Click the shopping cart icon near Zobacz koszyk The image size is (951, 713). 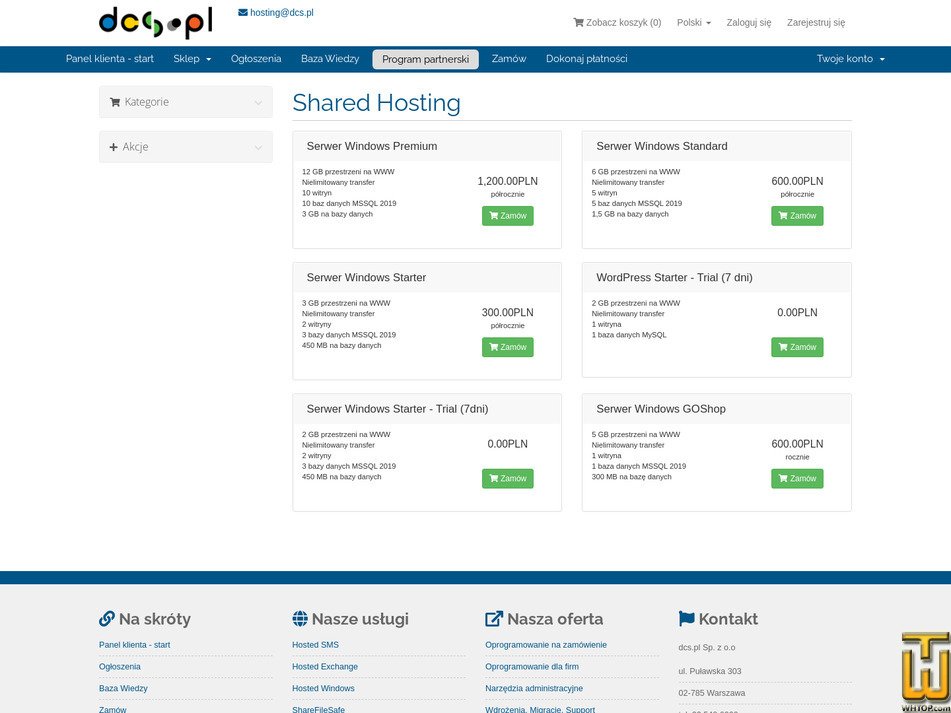pos(578,22)
